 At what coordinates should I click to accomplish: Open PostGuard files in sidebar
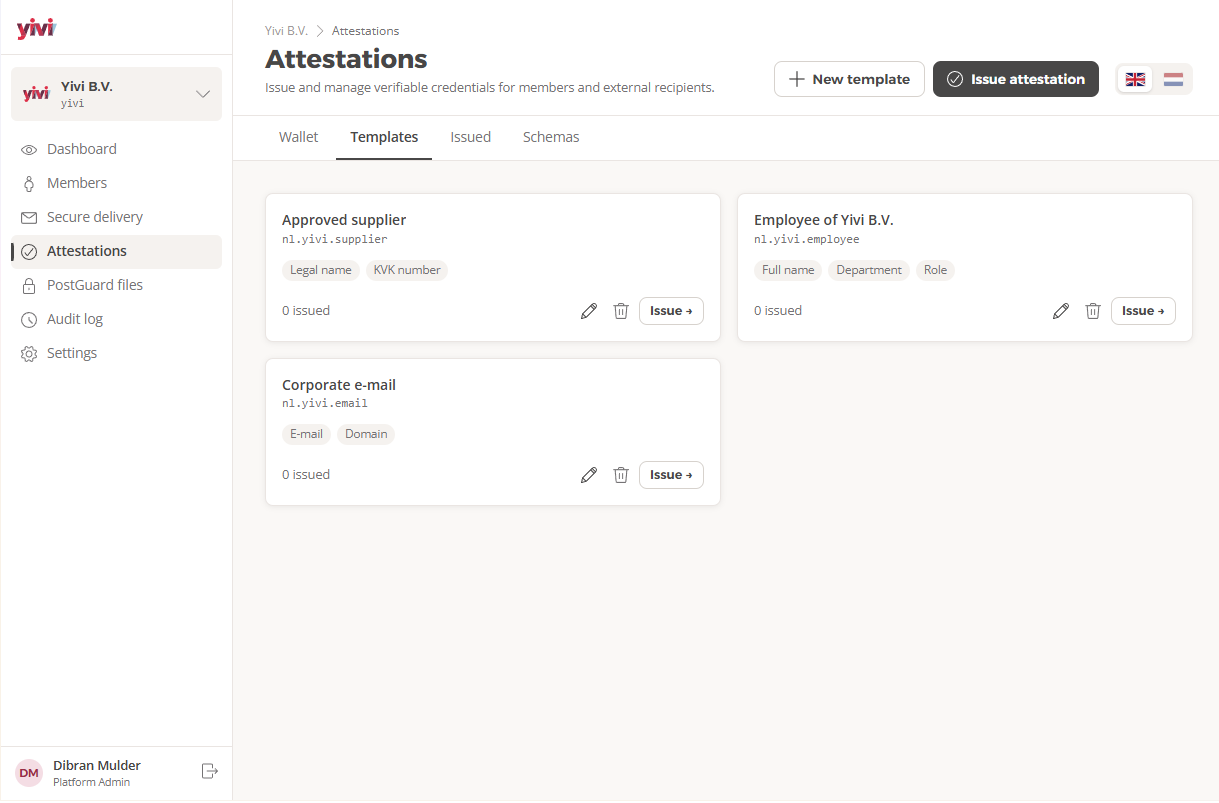coord(116,285)
